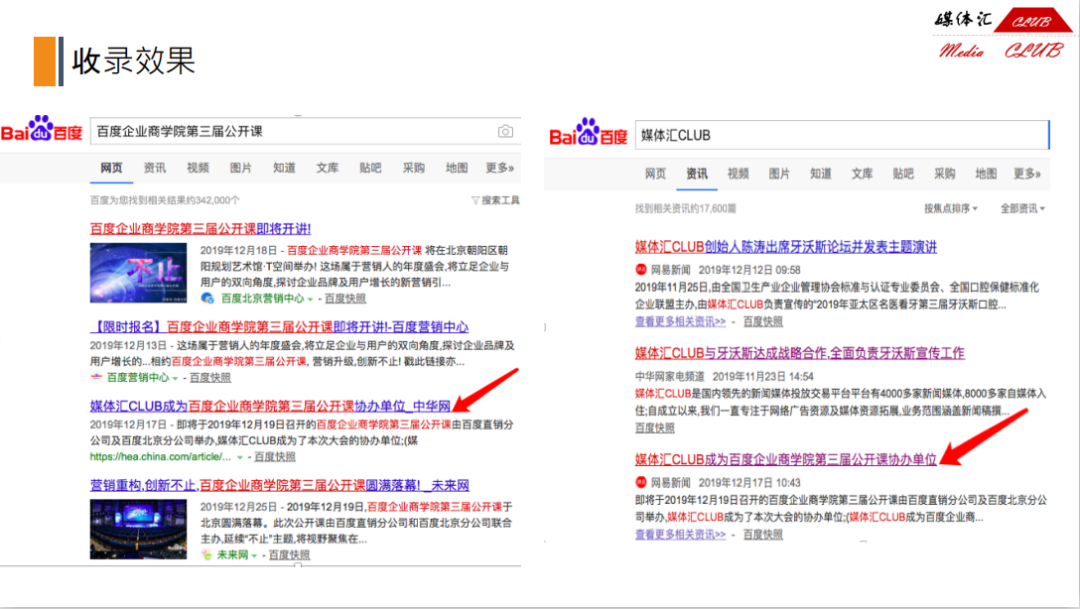Expand the 全部资讯 filter dropdown
Image resolution: width=1080 pixels, height=609 pixels.
pos(1023,208)
